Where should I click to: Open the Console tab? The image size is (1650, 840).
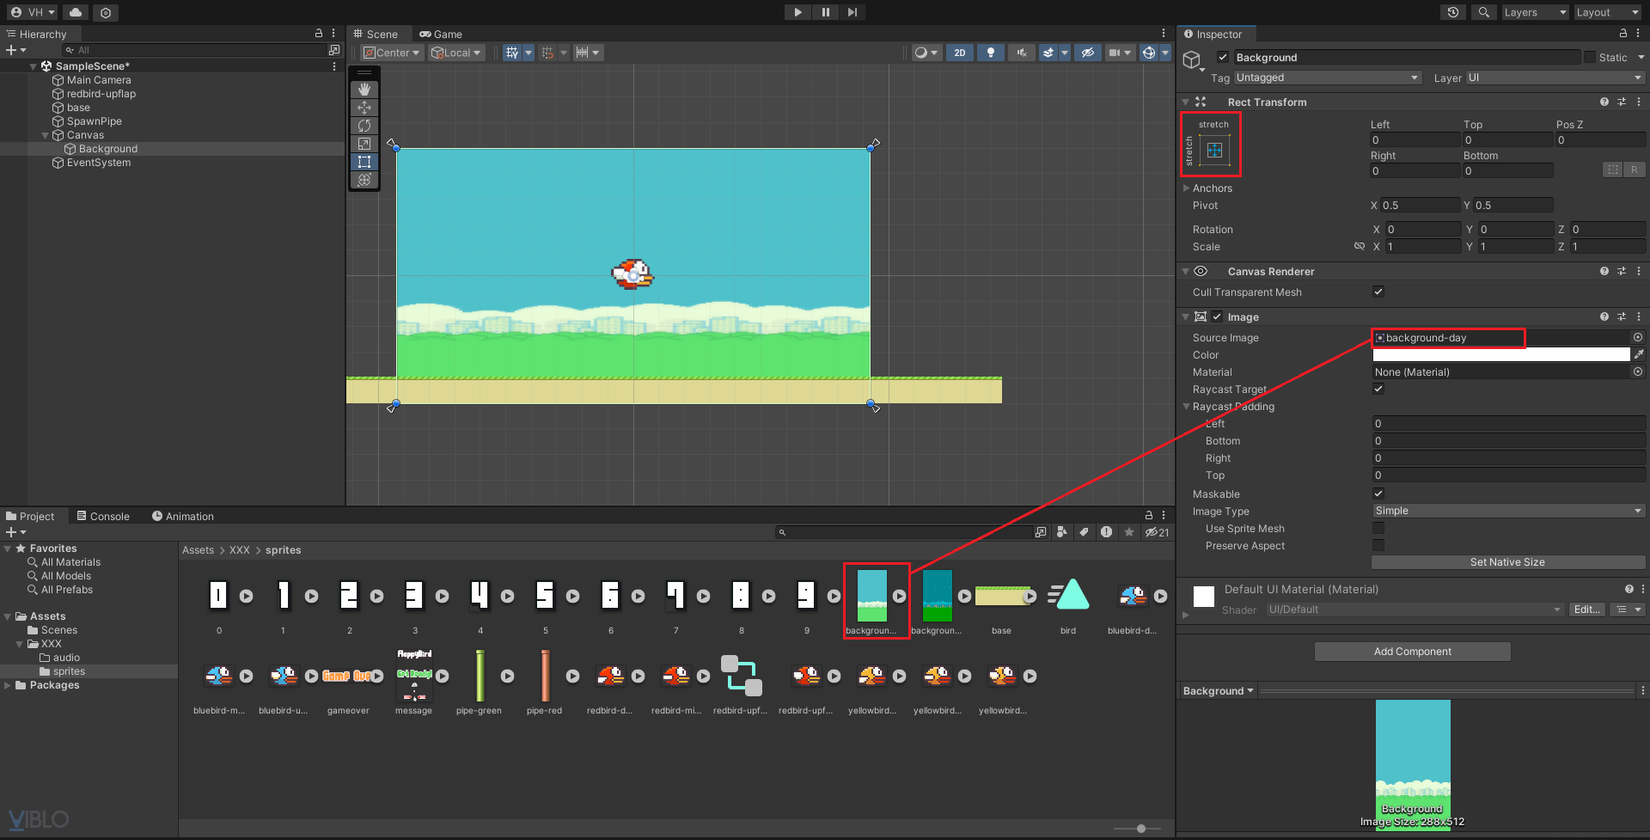(x=103, y=517)
